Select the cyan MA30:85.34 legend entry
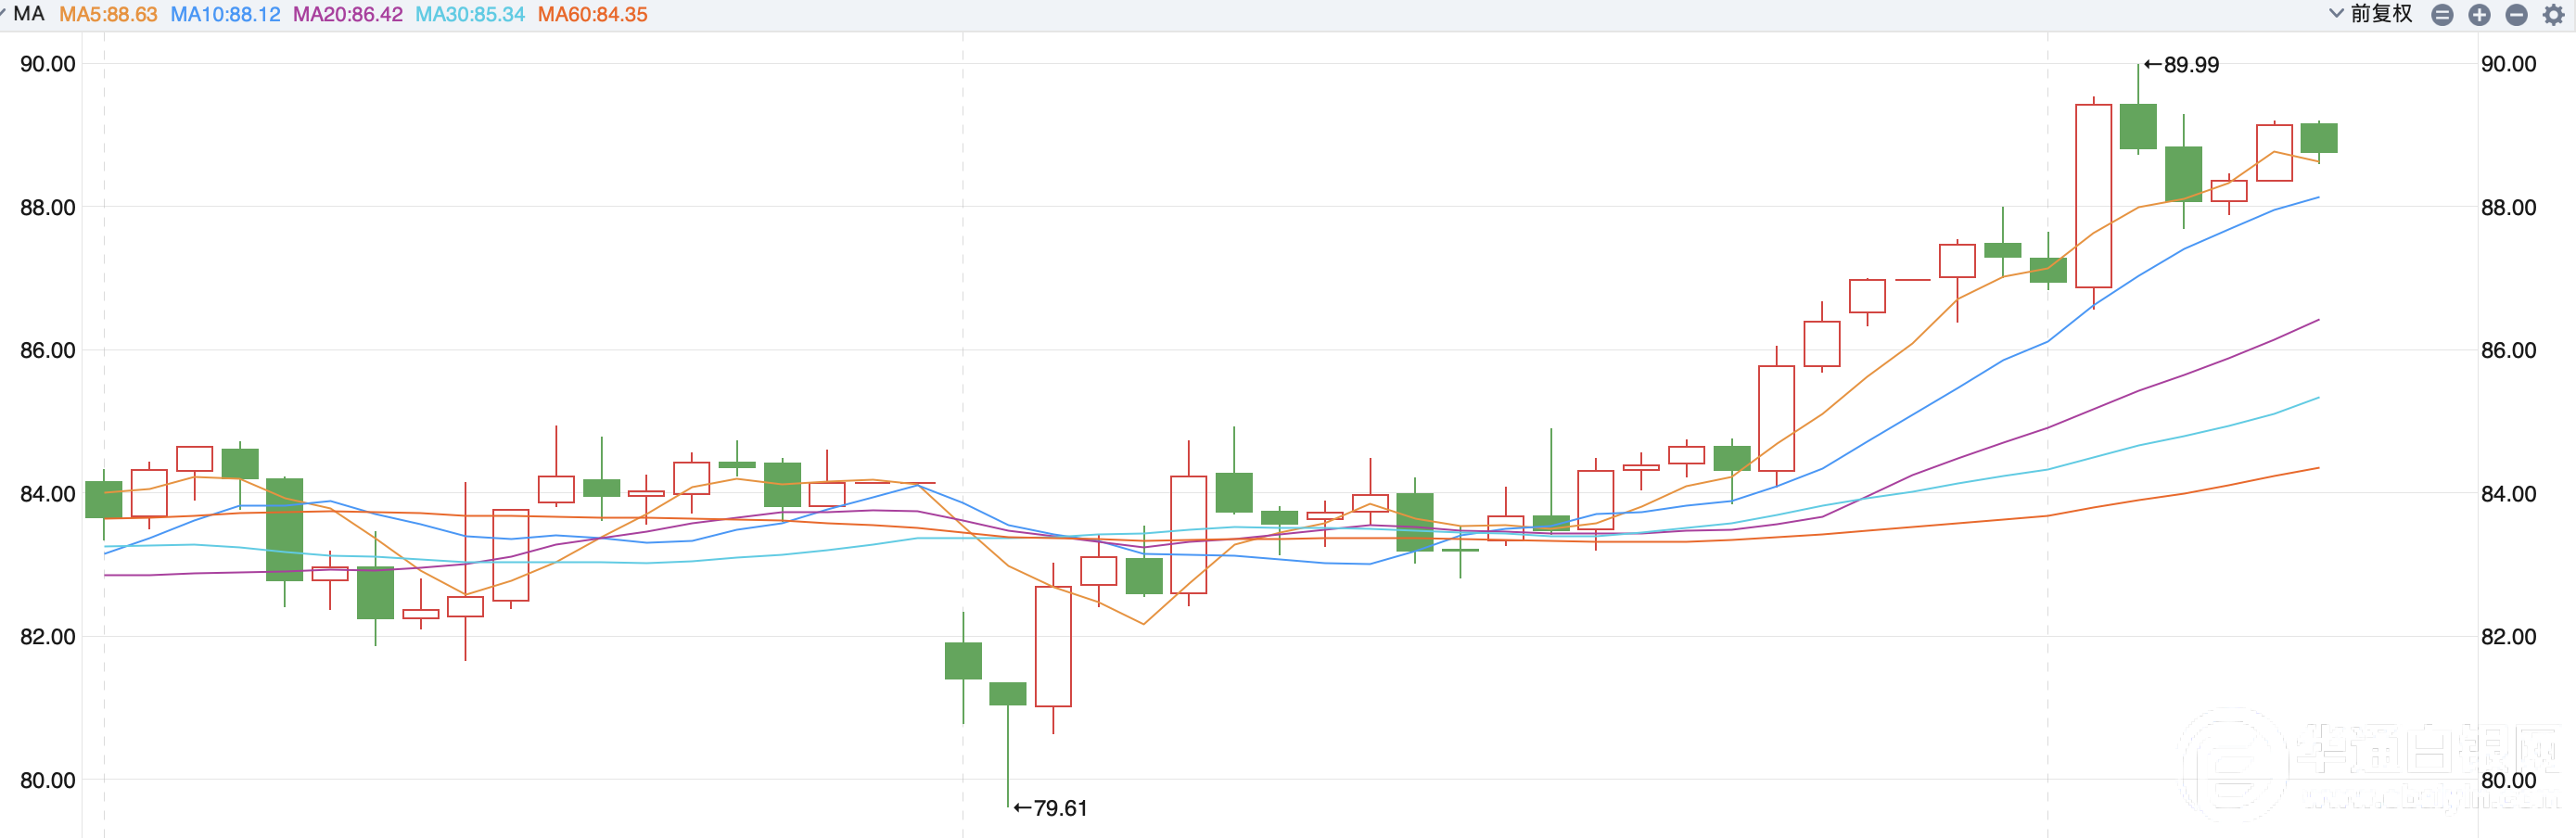2576x838 pixels. point(469,15)
